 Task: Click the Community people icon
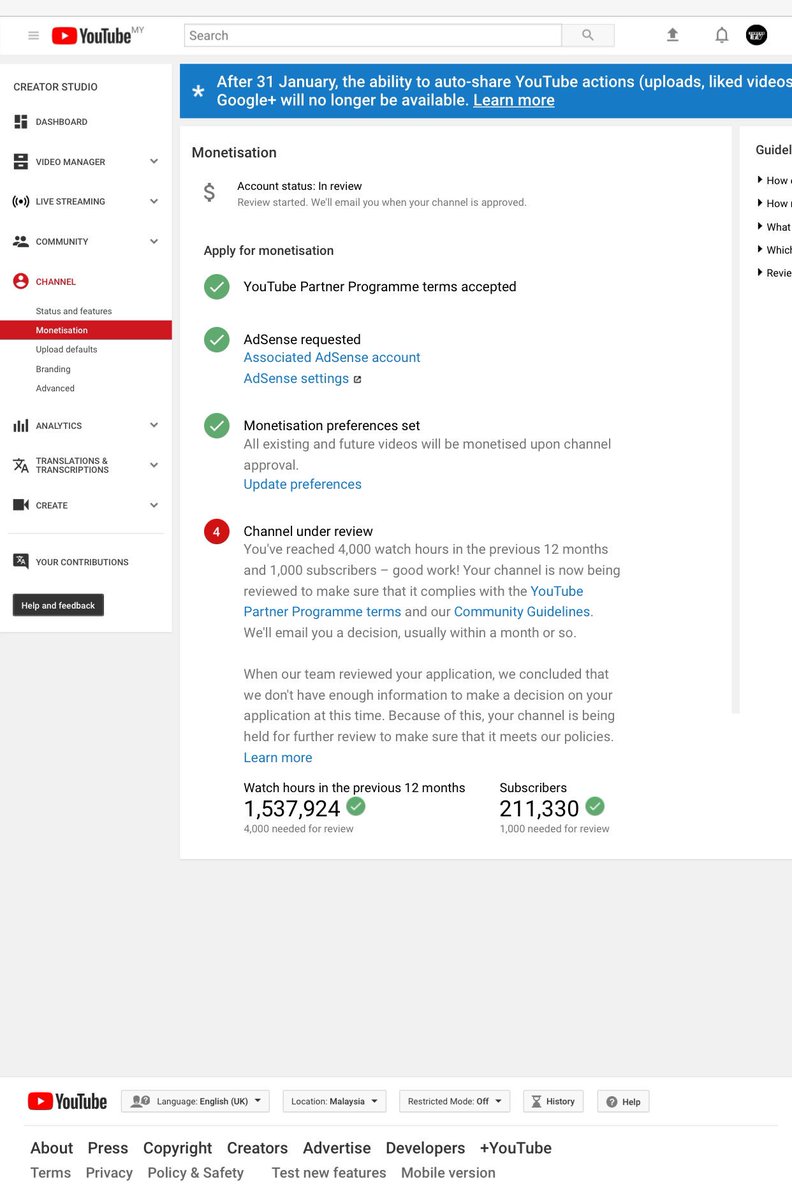tap(21, 242)
